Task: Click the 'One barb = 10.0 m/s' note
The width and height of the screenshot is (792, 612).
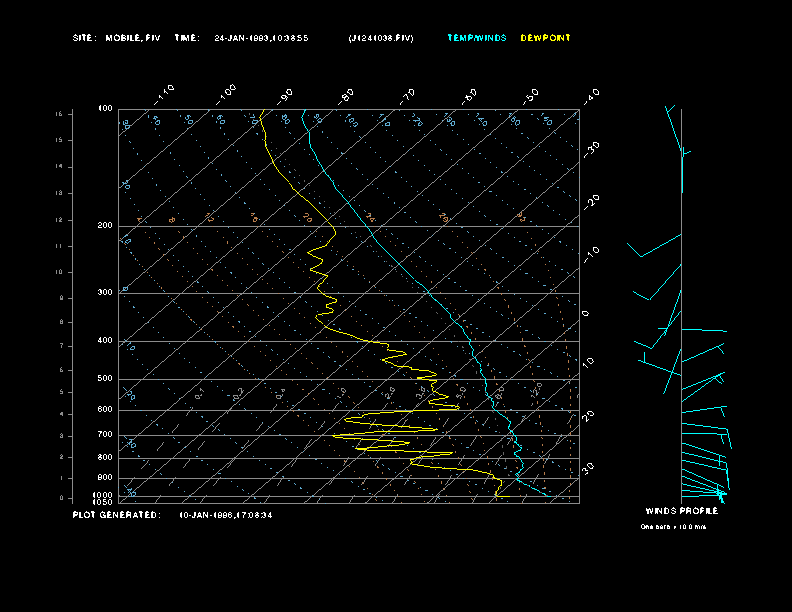Action: click(673, 527)
